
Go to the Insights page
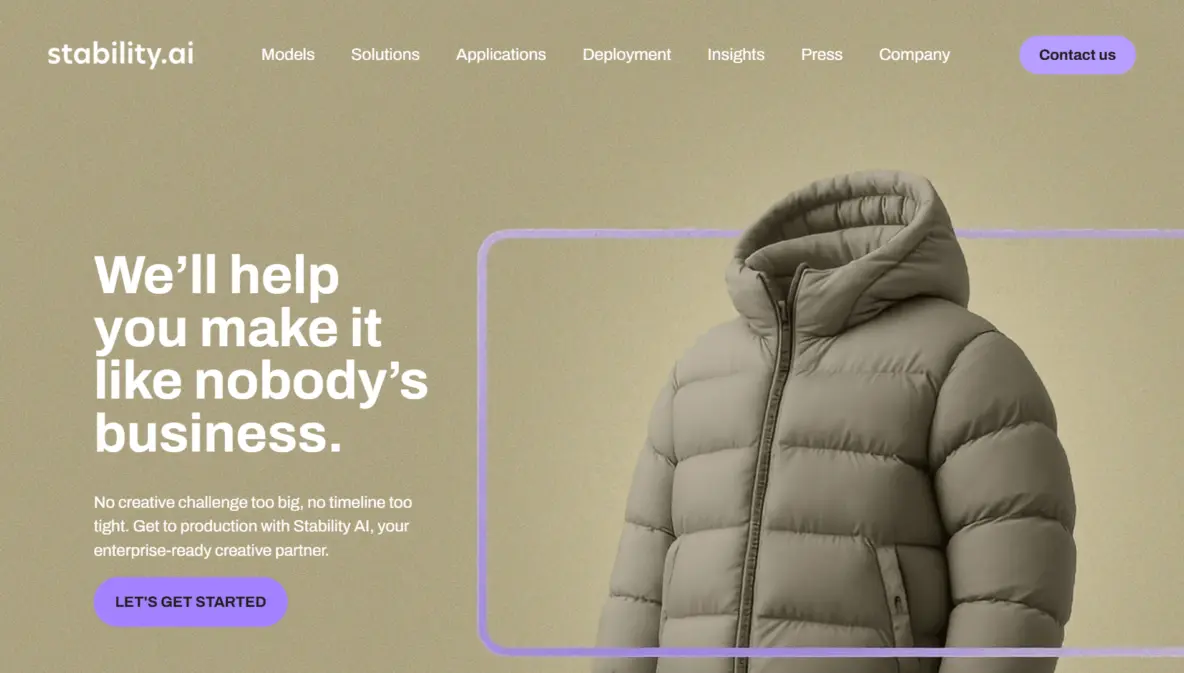click(735, 54)
